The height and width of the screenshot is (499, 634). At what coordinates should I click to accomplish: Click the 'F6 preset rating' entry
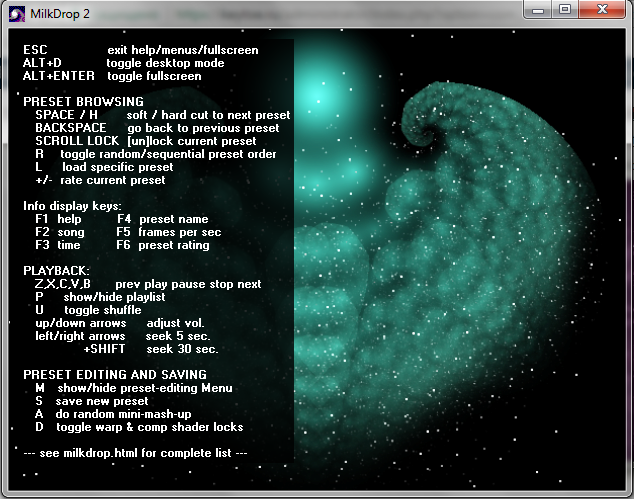[x=163, y=245]
